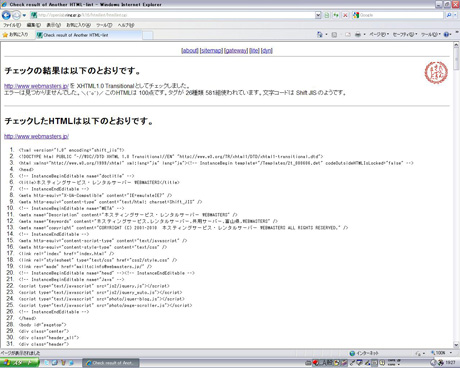This screenshot has width=460, height=368.
Task: Follow the [gateway] link
Action: point(236,51)
